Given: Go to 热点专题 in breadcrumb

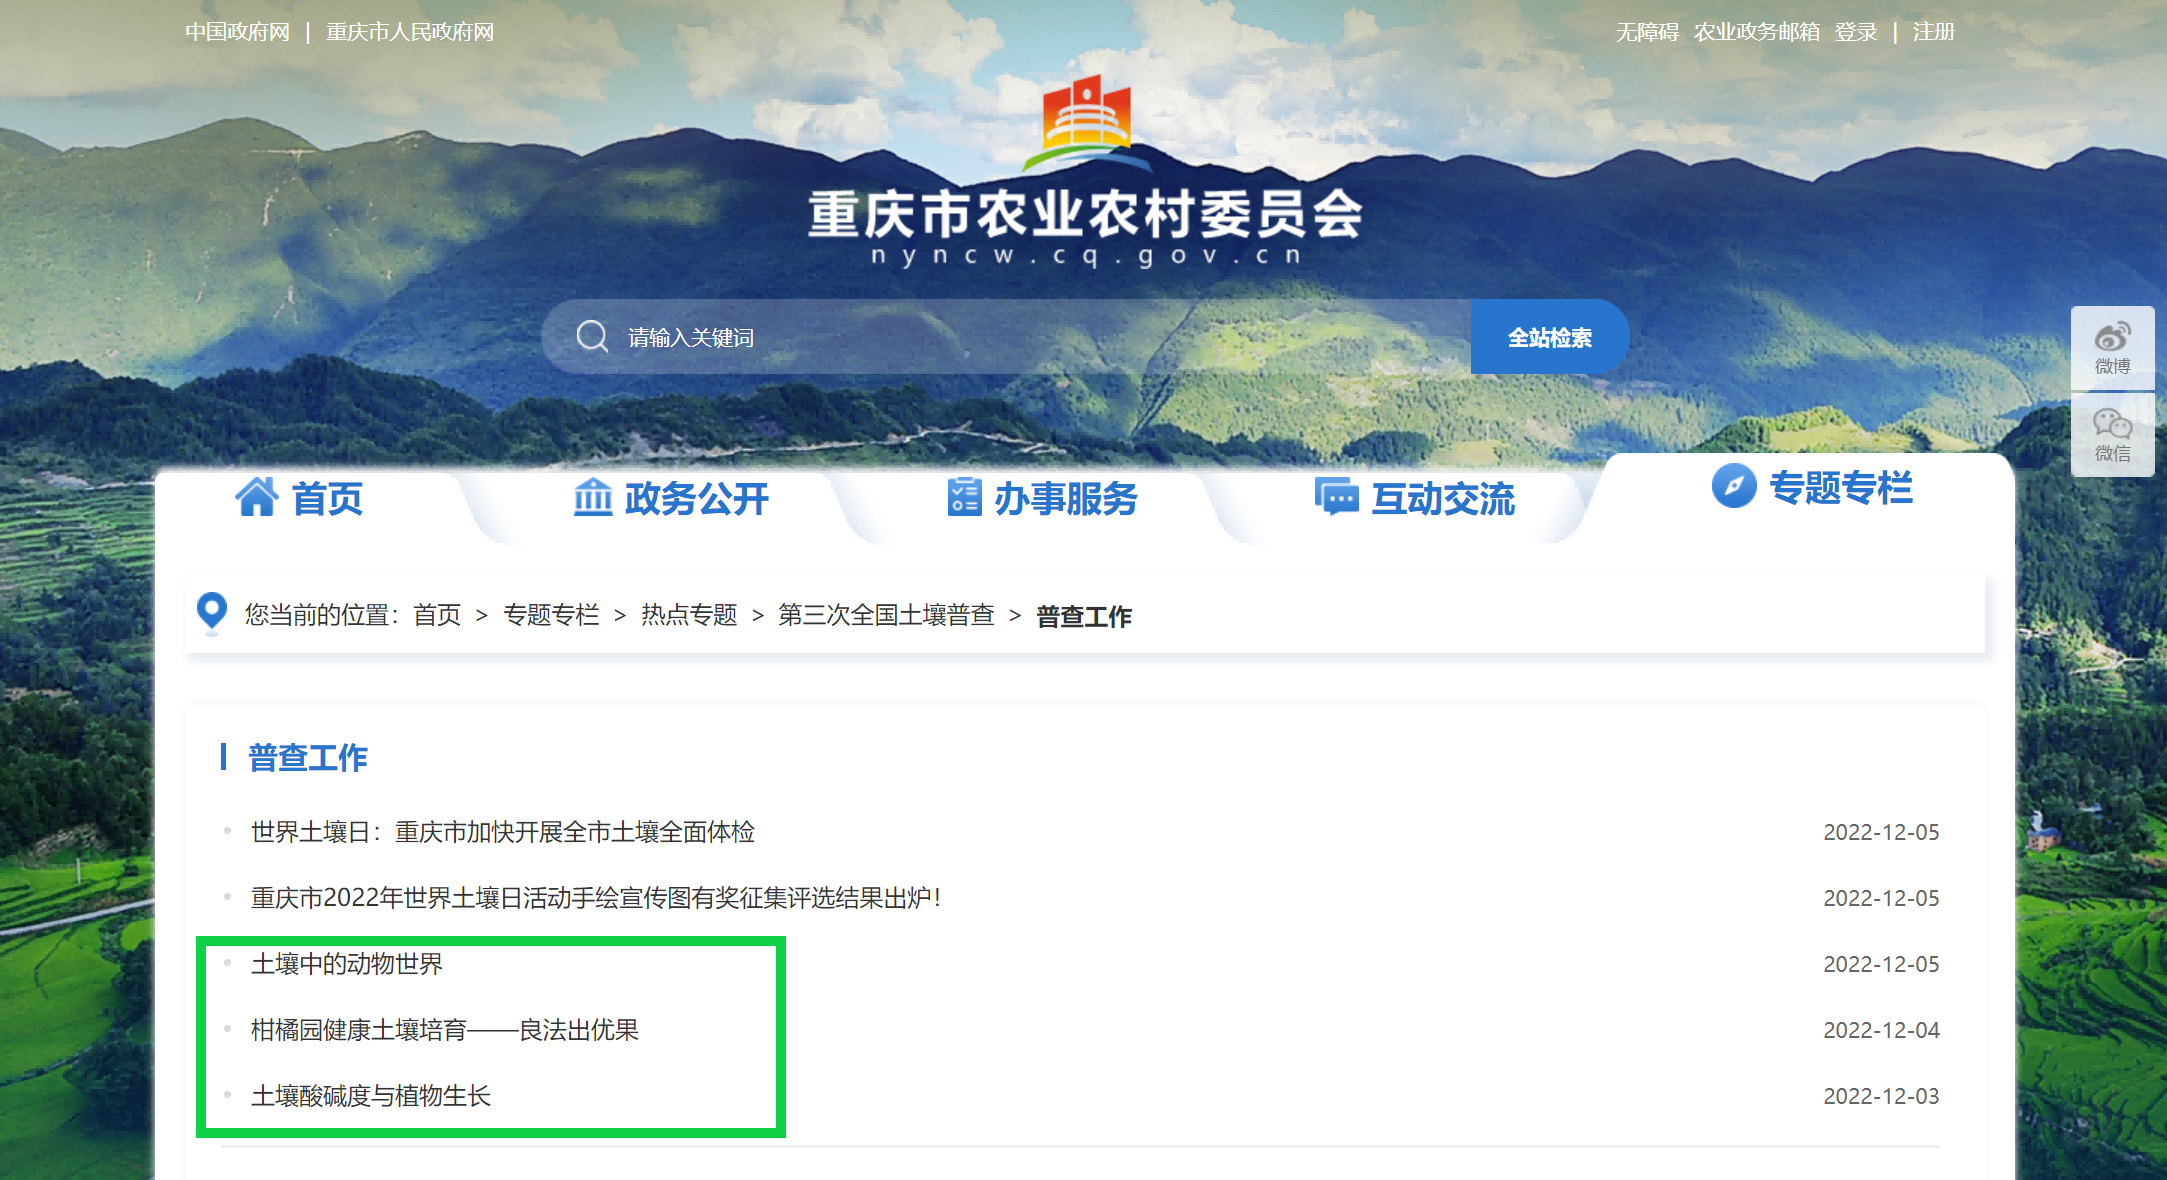Looking at the screenshot, I should click(689, 615).
